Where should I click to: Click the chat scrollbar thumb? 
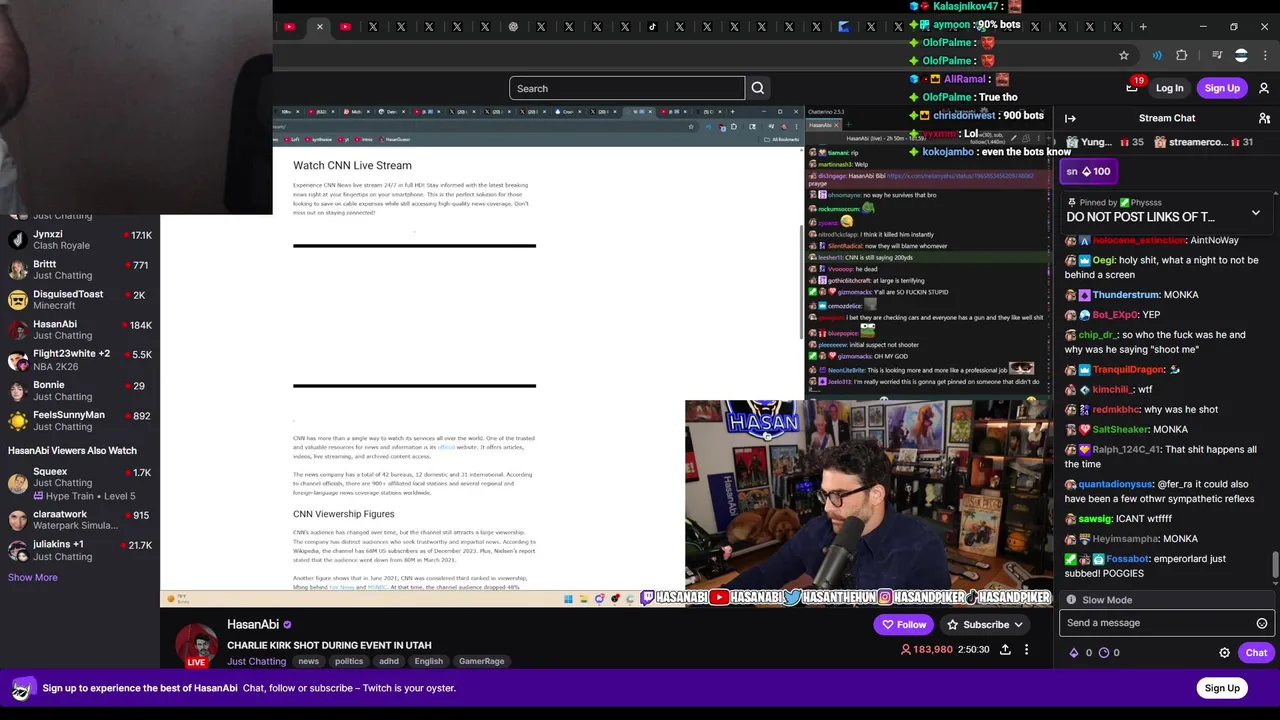tap(1274, 565)
